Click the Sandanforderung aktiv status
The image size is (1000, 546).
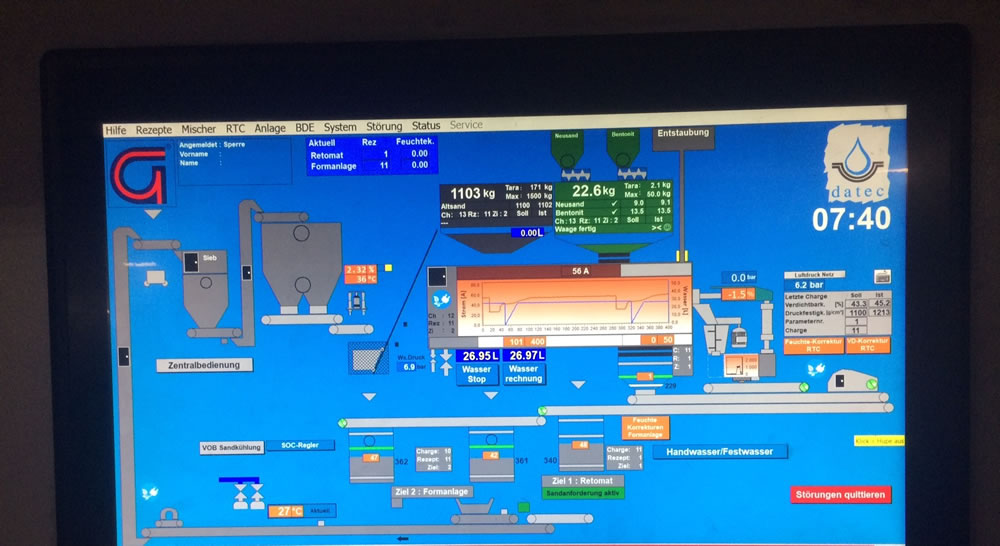pyautogui.click(x=582, y=493)
